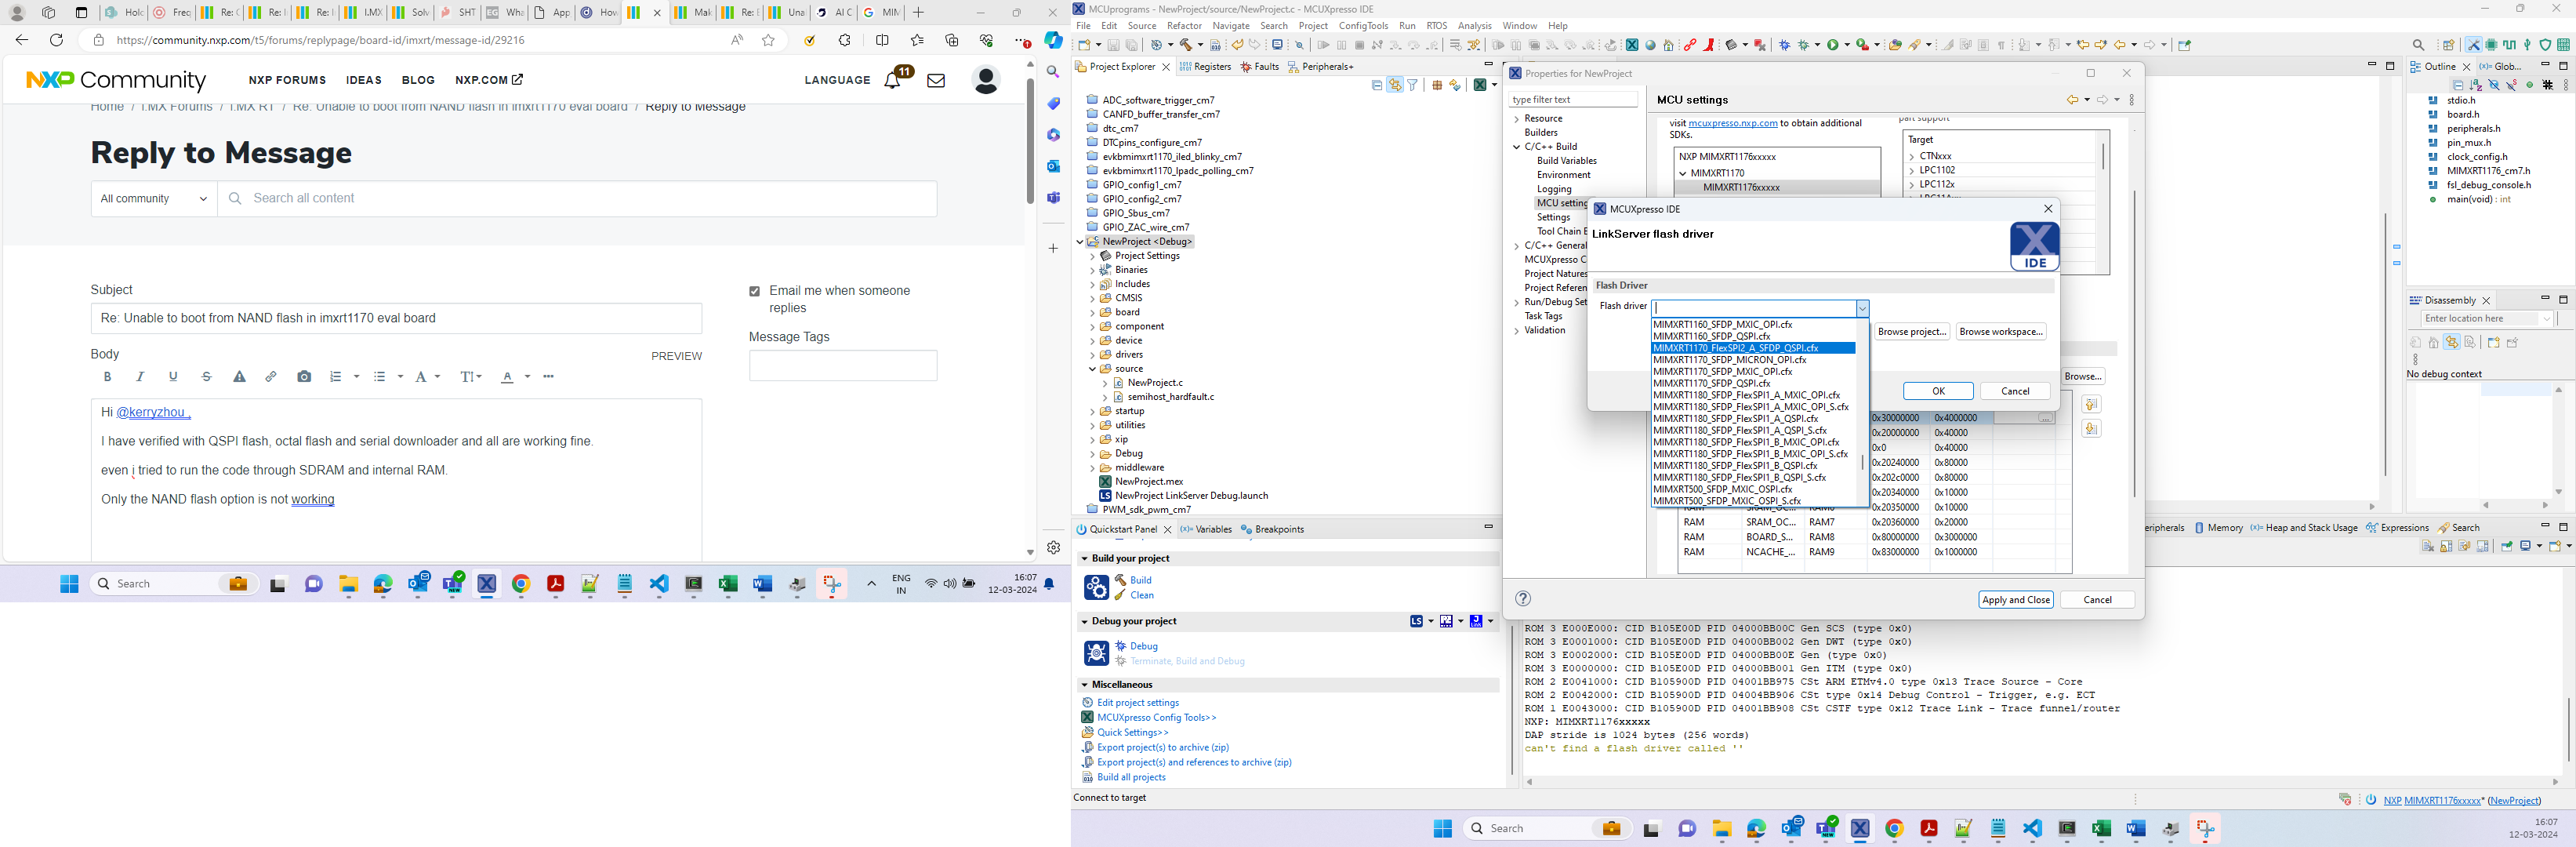Viewport: 2576px width, 847px height.
Task: Open the Source menu in MCUXpresso
Action: click(x=1141, y=26)
